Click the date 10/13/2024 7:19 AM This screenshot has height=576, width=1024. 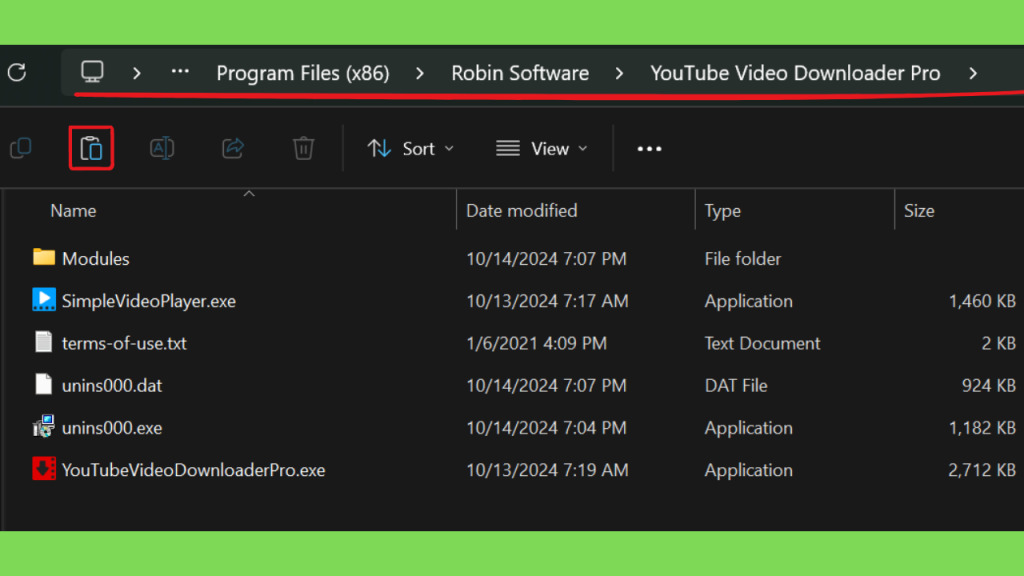coord(547,470)
